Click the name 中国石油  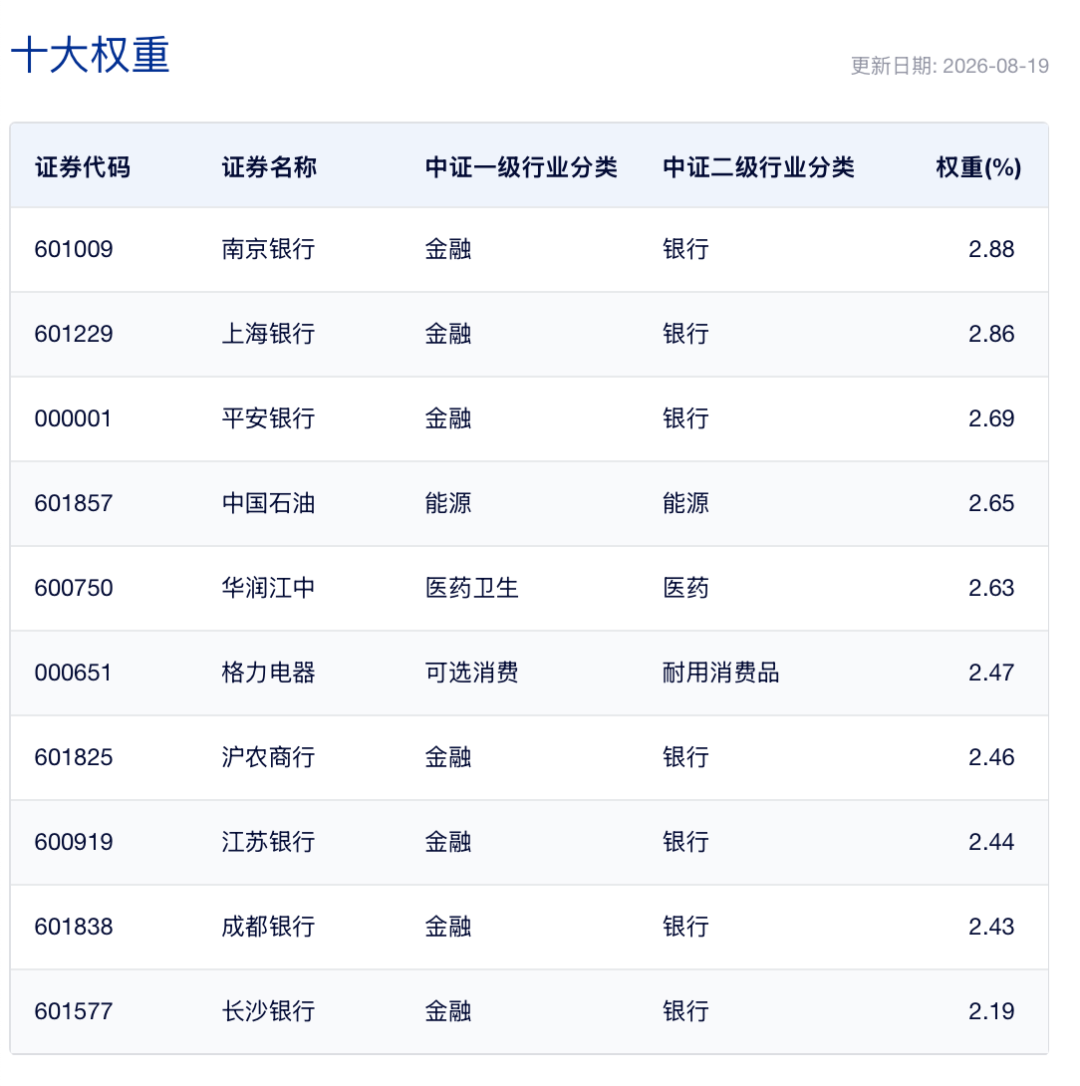pos(269,503)
